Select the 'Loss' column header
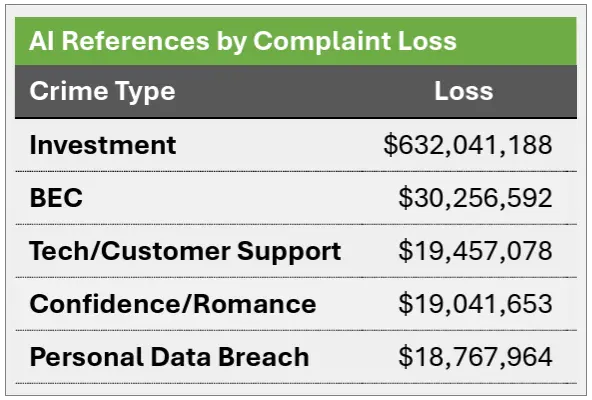592x400 pixels. point(464,91)
